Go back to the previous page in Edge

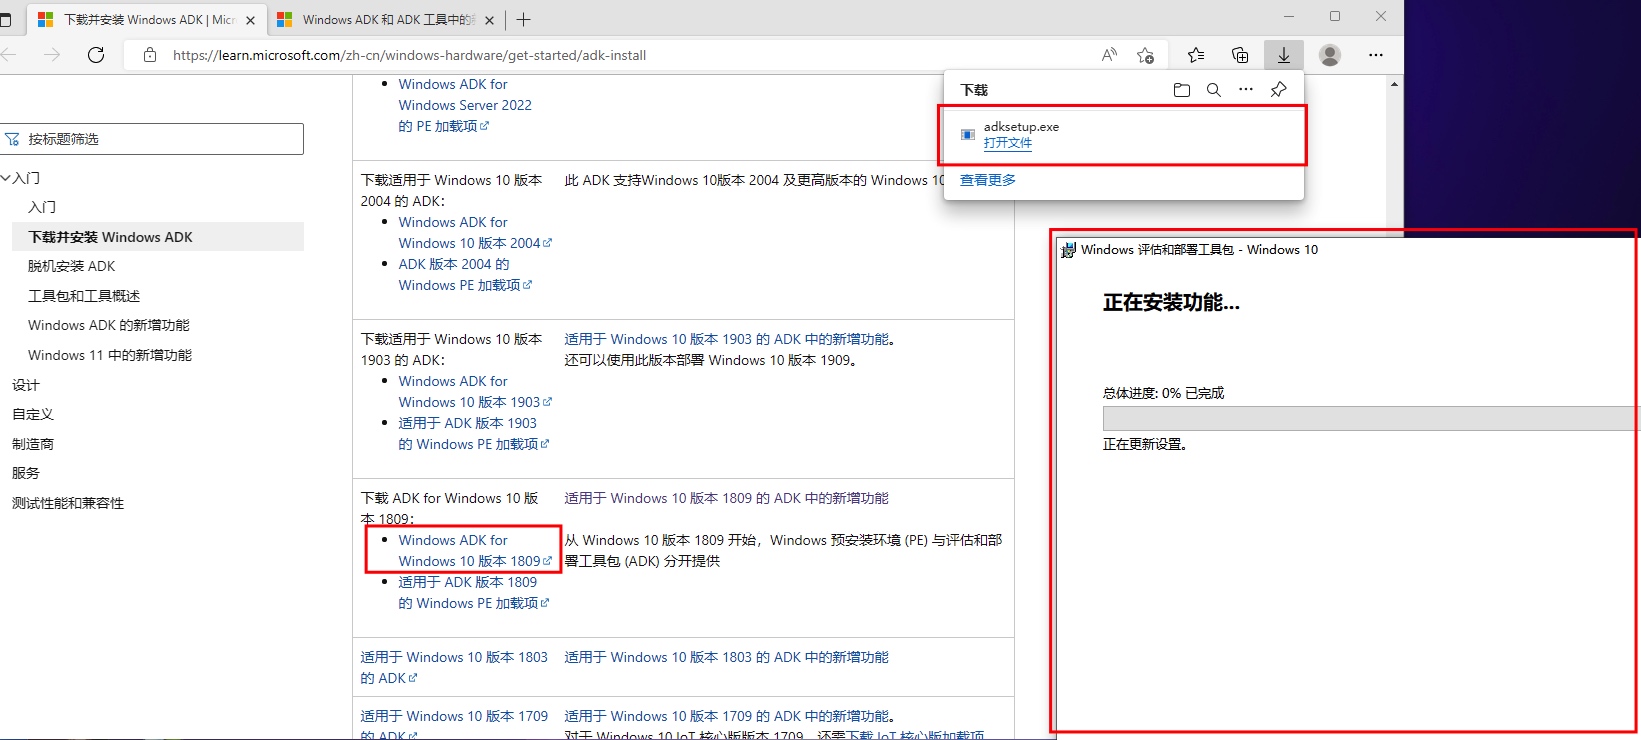(x=9, y=55)
